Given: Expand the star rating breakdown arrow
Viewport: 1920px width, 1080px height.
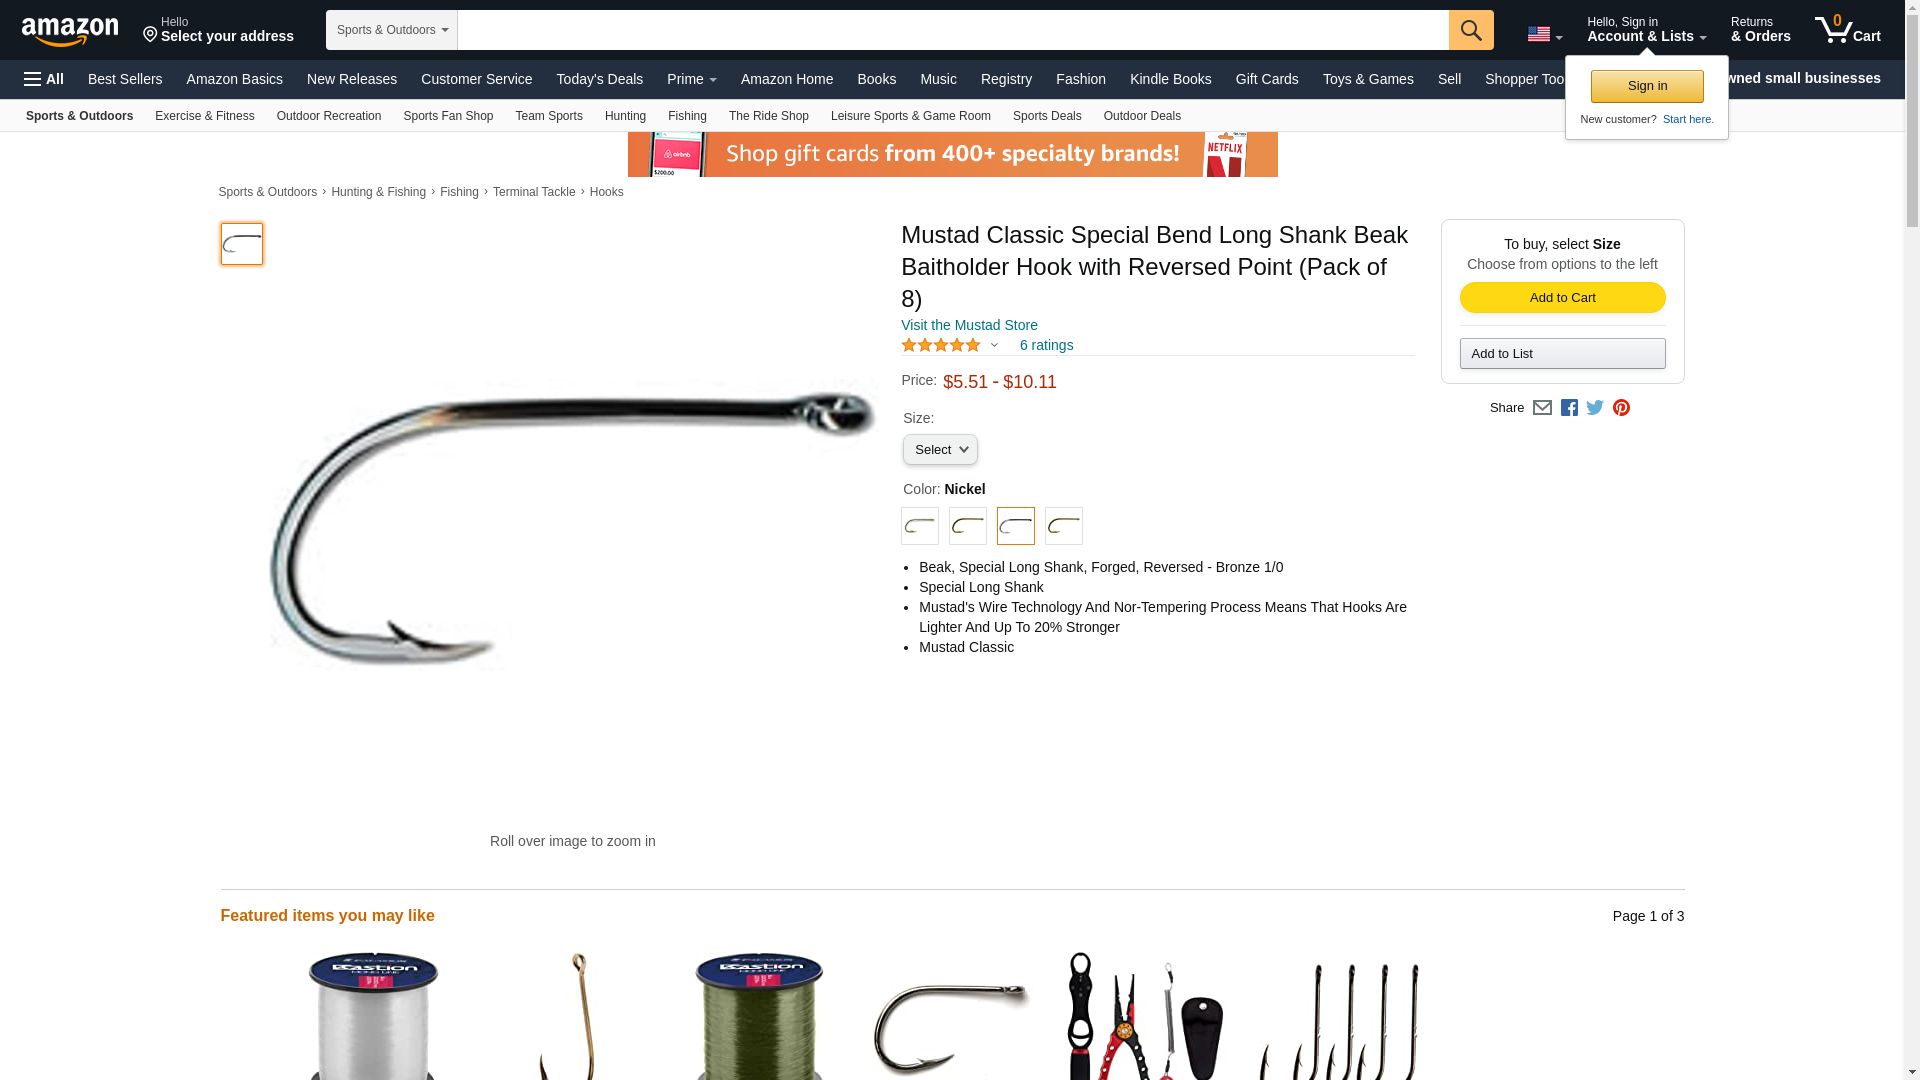Looking at the screenshot, I should pos(994,345).
